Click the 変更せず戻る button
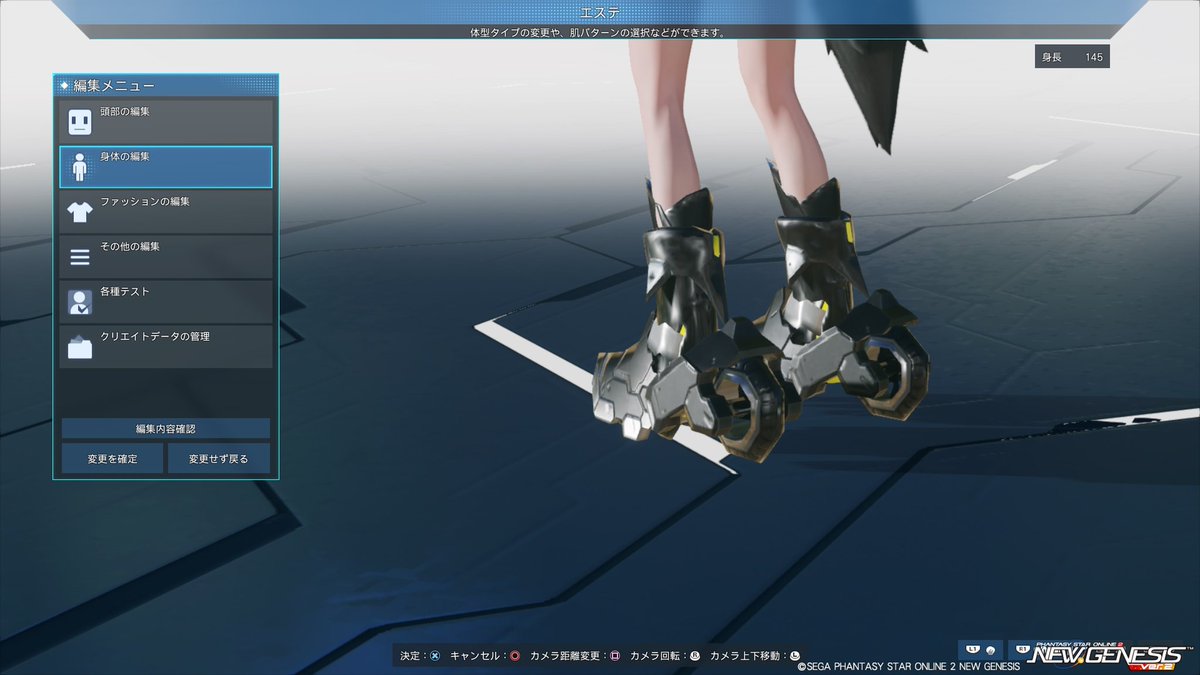The width and height of the screenshot is (1200, 675). (219, 459)
